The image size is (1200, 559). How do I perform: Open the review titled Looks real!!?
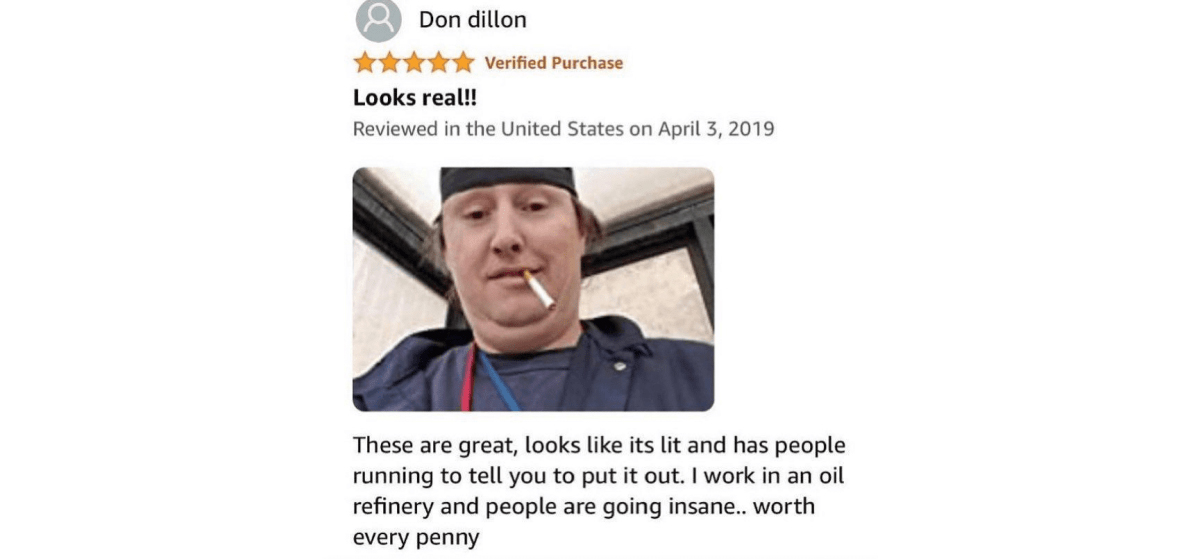408,98
